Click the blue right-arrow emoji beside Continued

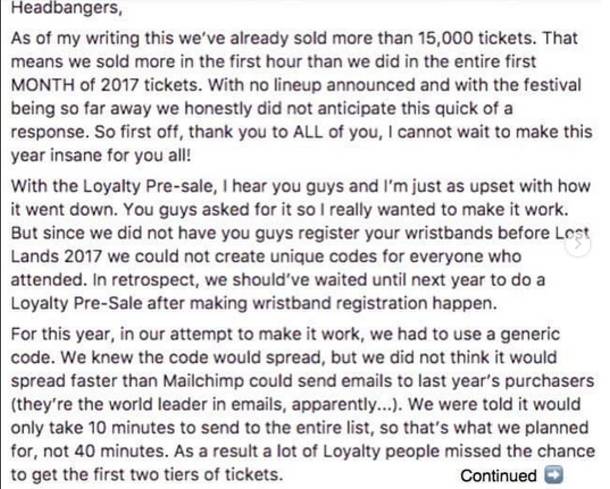tap(553, 475)
